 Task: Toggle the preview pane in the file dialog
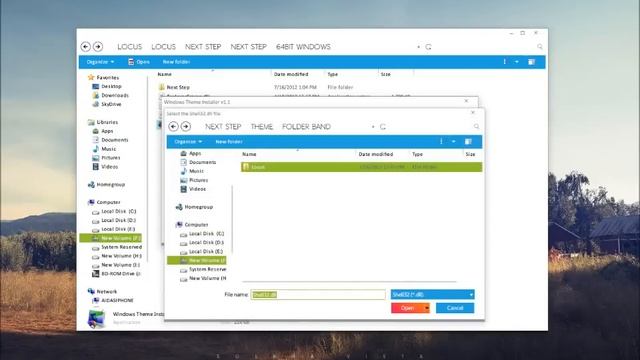point(468,142)
